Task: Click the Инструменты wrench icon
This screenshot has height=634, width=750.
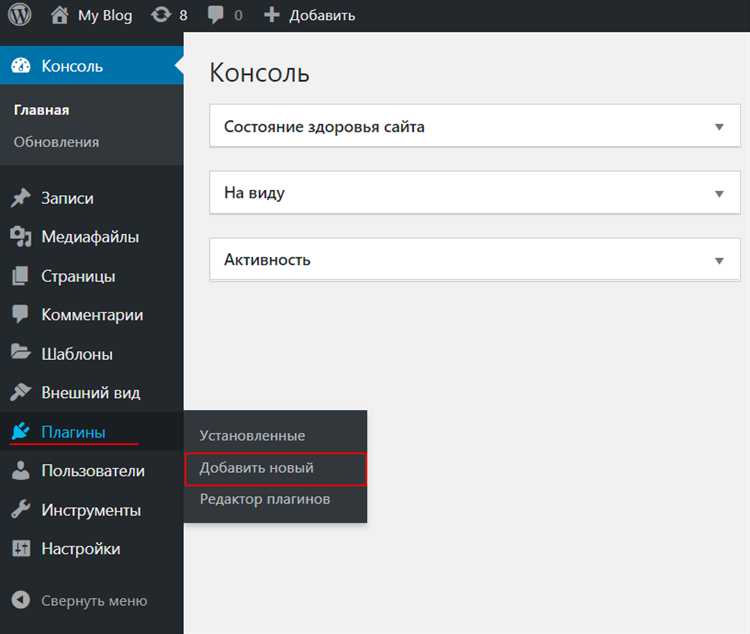Action: [x=21, y=510]
